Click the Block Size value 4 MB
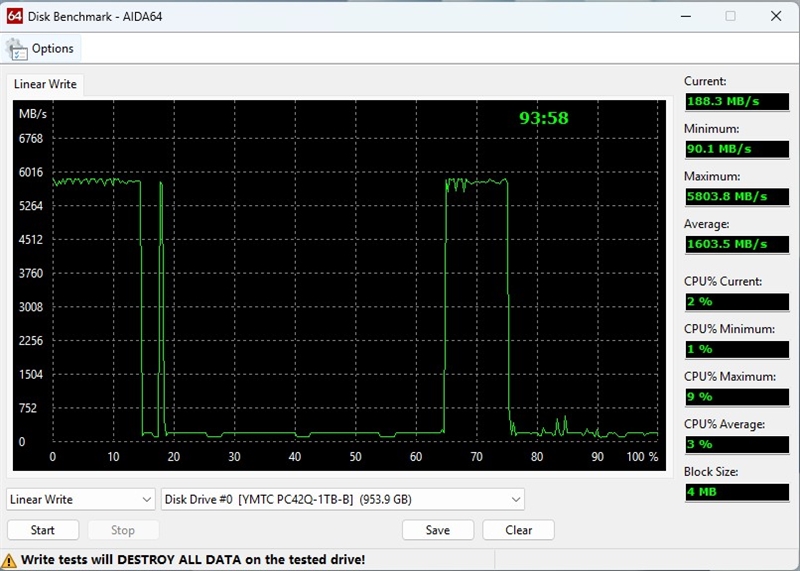800x571 pixels. tap(737, 492)
